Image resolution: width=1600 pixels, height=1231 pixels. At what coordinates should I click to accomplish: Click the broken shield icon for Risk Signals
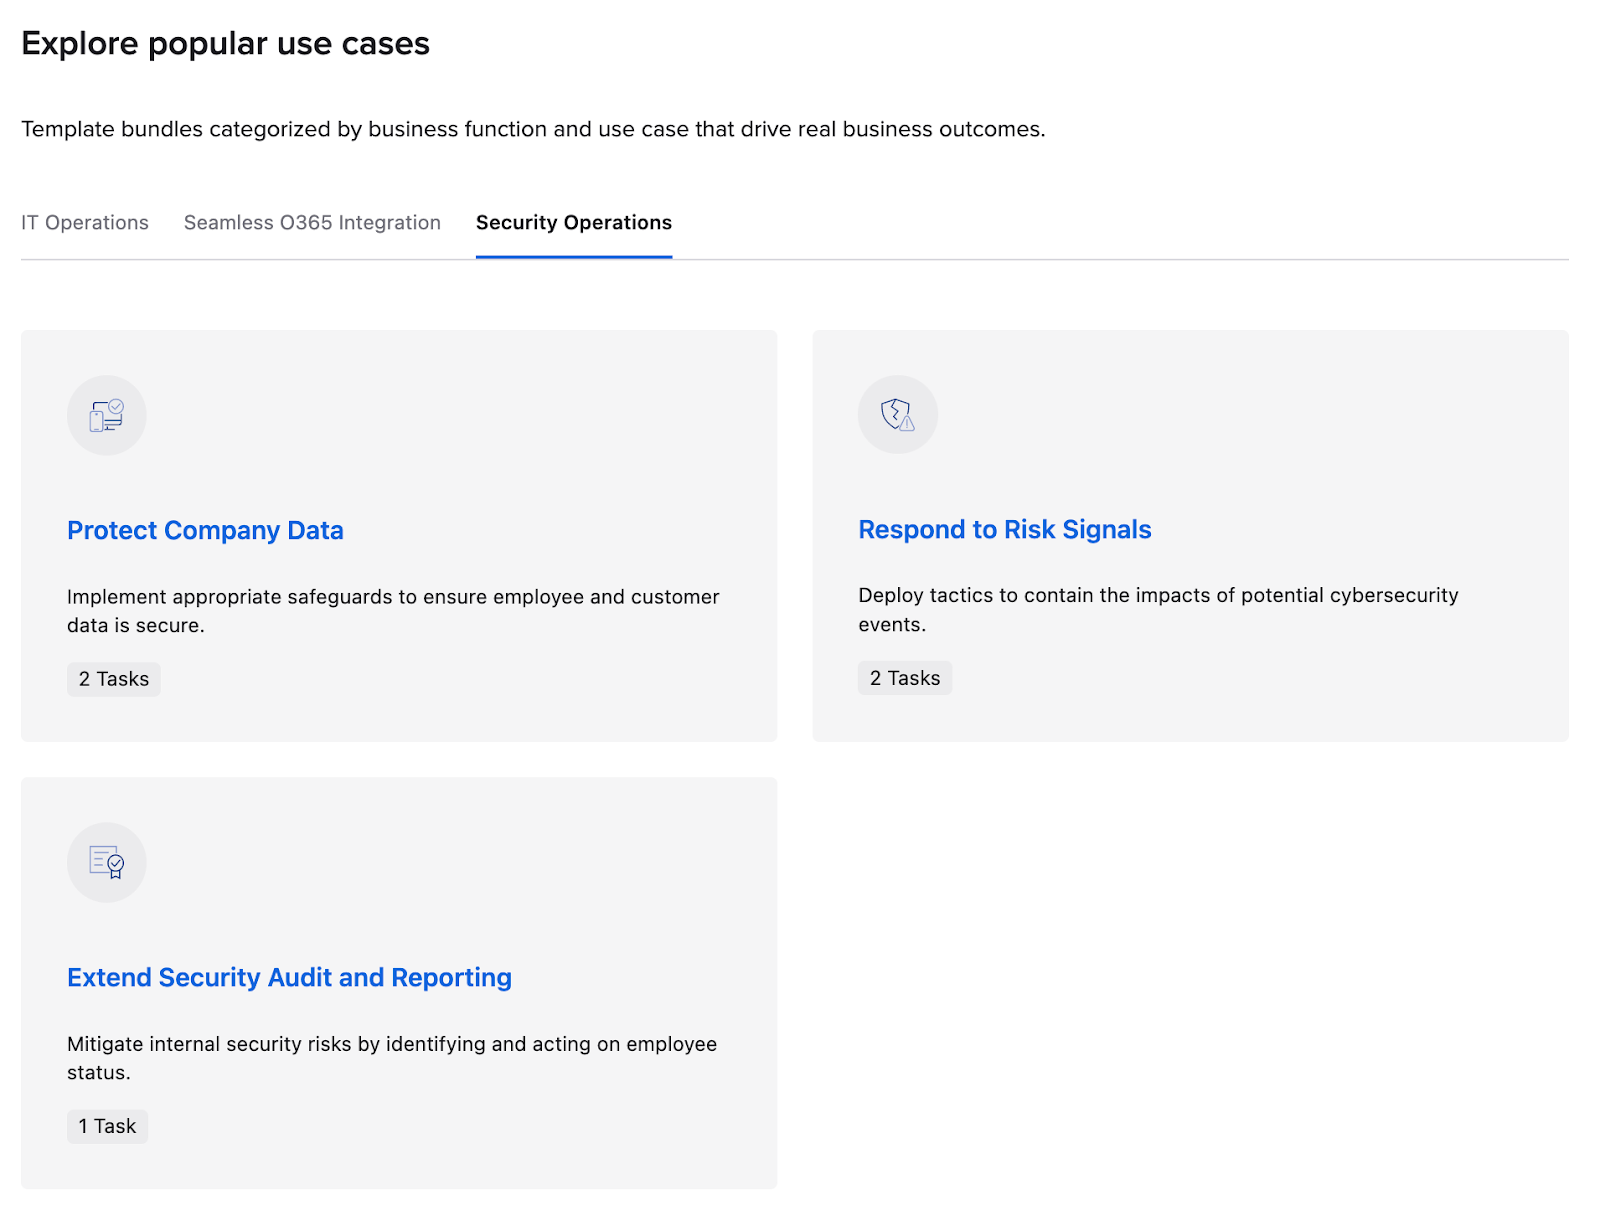897,414
